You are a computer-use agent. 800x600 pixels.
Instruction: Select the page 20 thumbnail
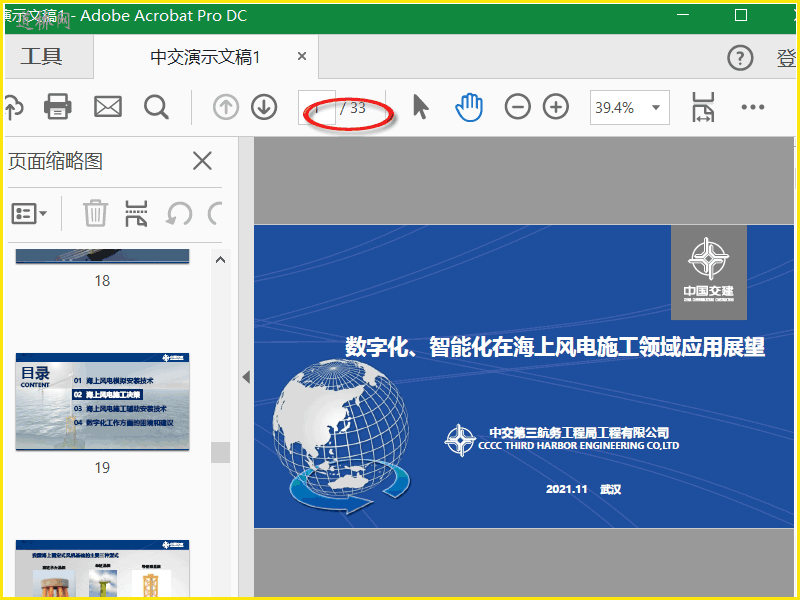coord(103,568)
